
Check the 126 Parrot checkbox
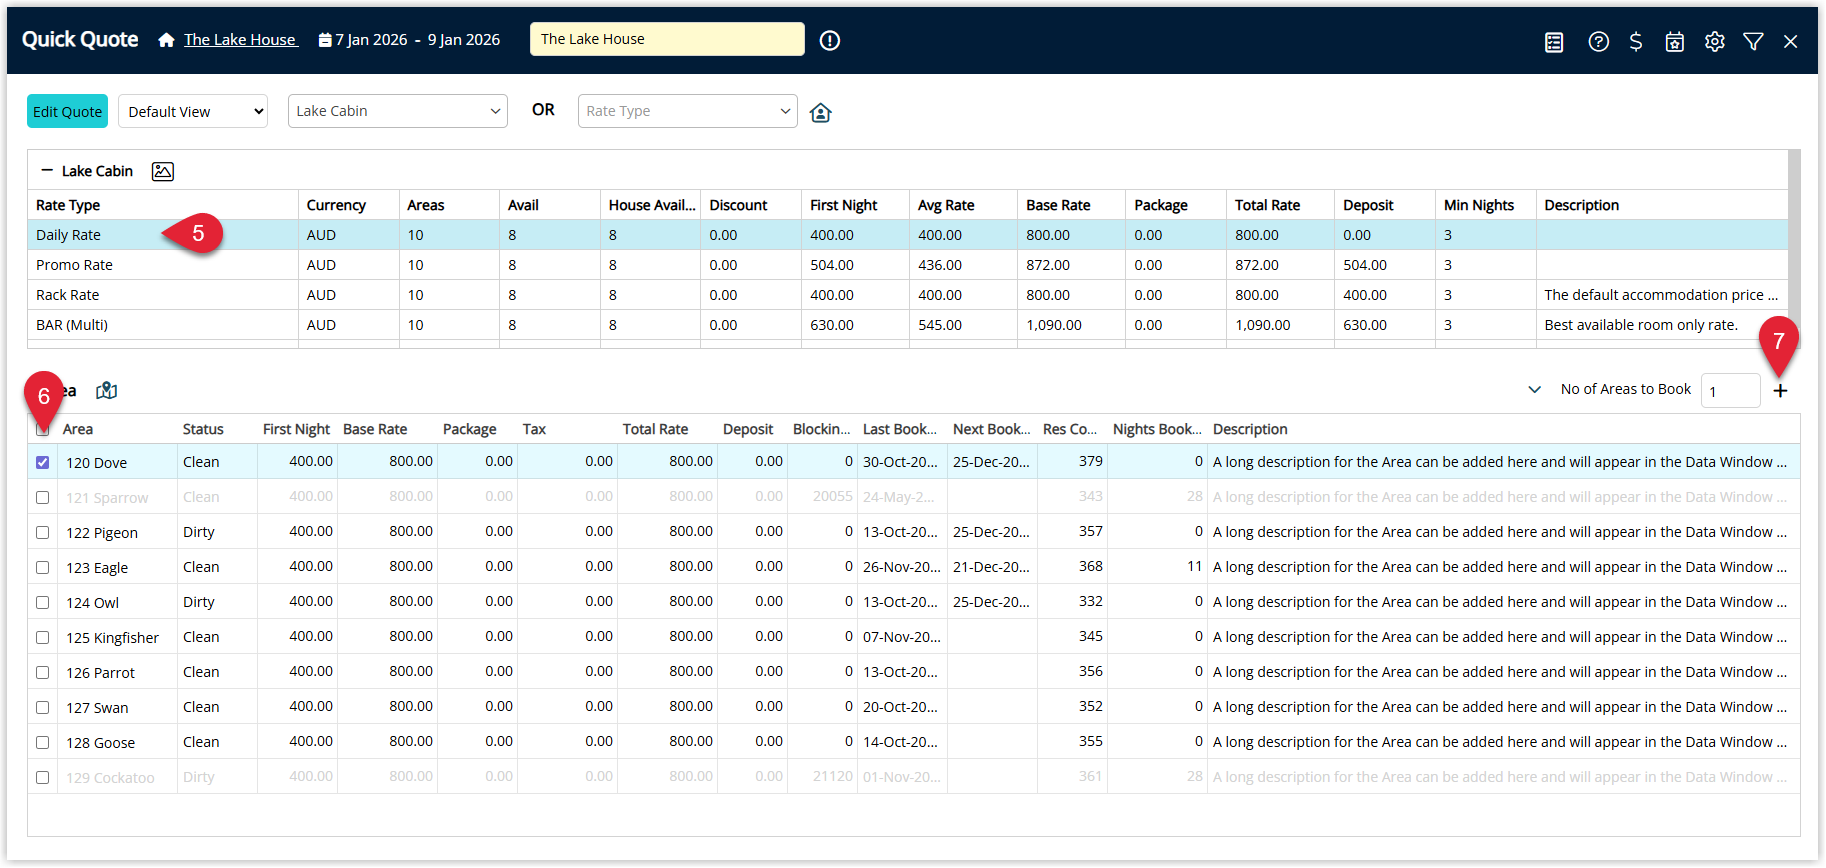click(42, 672)
